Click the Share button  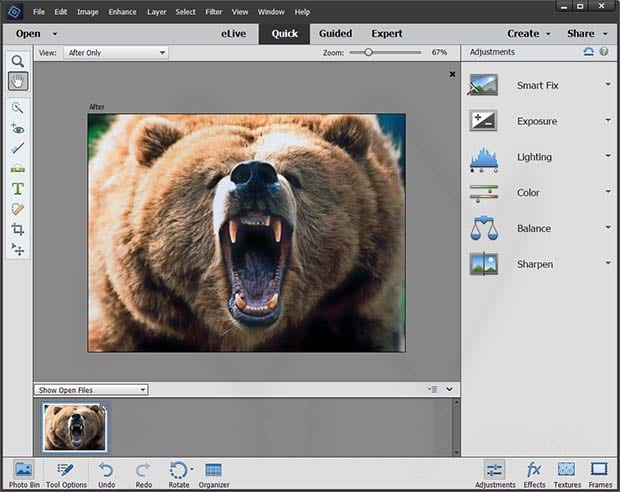point(580,34)
